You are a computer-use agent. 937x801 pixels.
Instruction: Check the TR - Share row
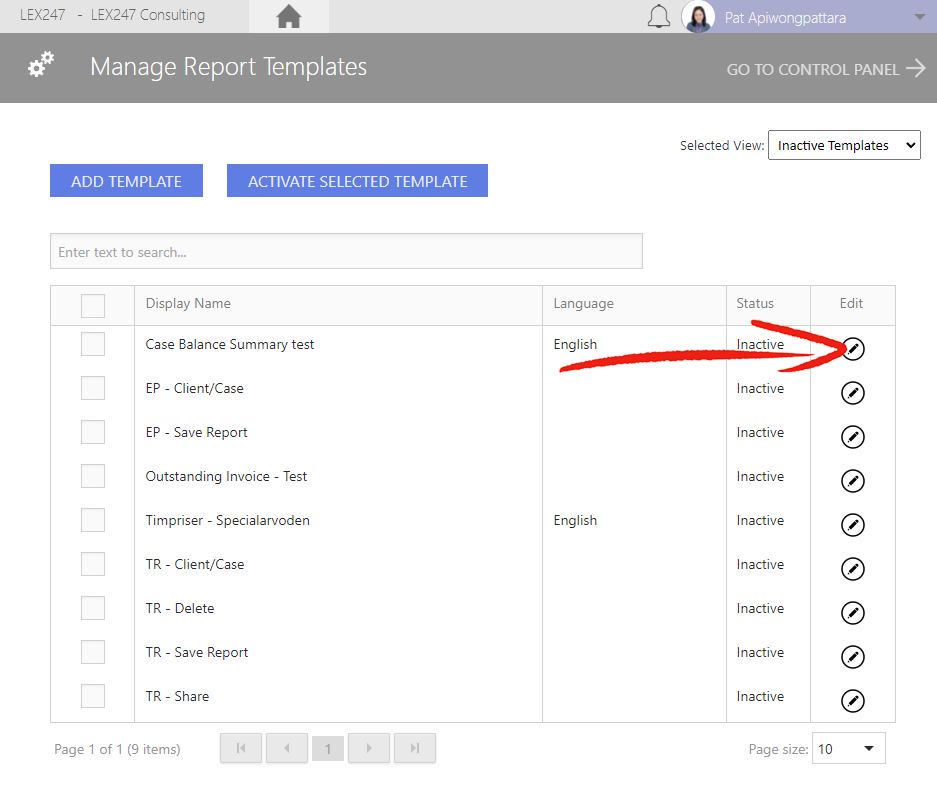click(x=93, y=696)
